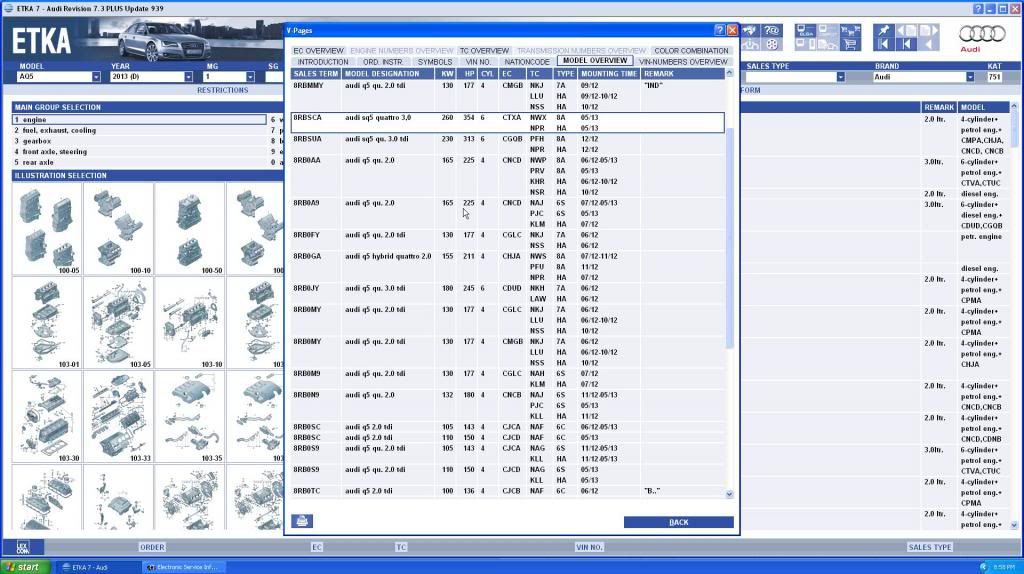This screenshot has height=574, width=1024.
Task: Click the printer icon in V-Pages dialog
Action: 302,521
